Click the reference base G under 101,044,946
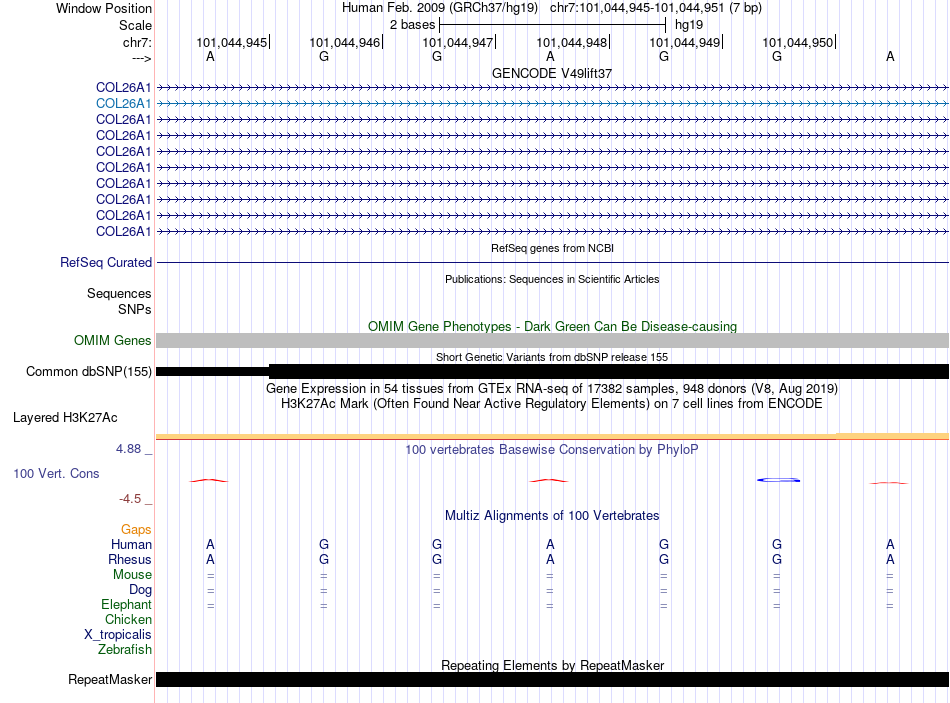Viewport: 950px width, 703px height. [324, 56]
